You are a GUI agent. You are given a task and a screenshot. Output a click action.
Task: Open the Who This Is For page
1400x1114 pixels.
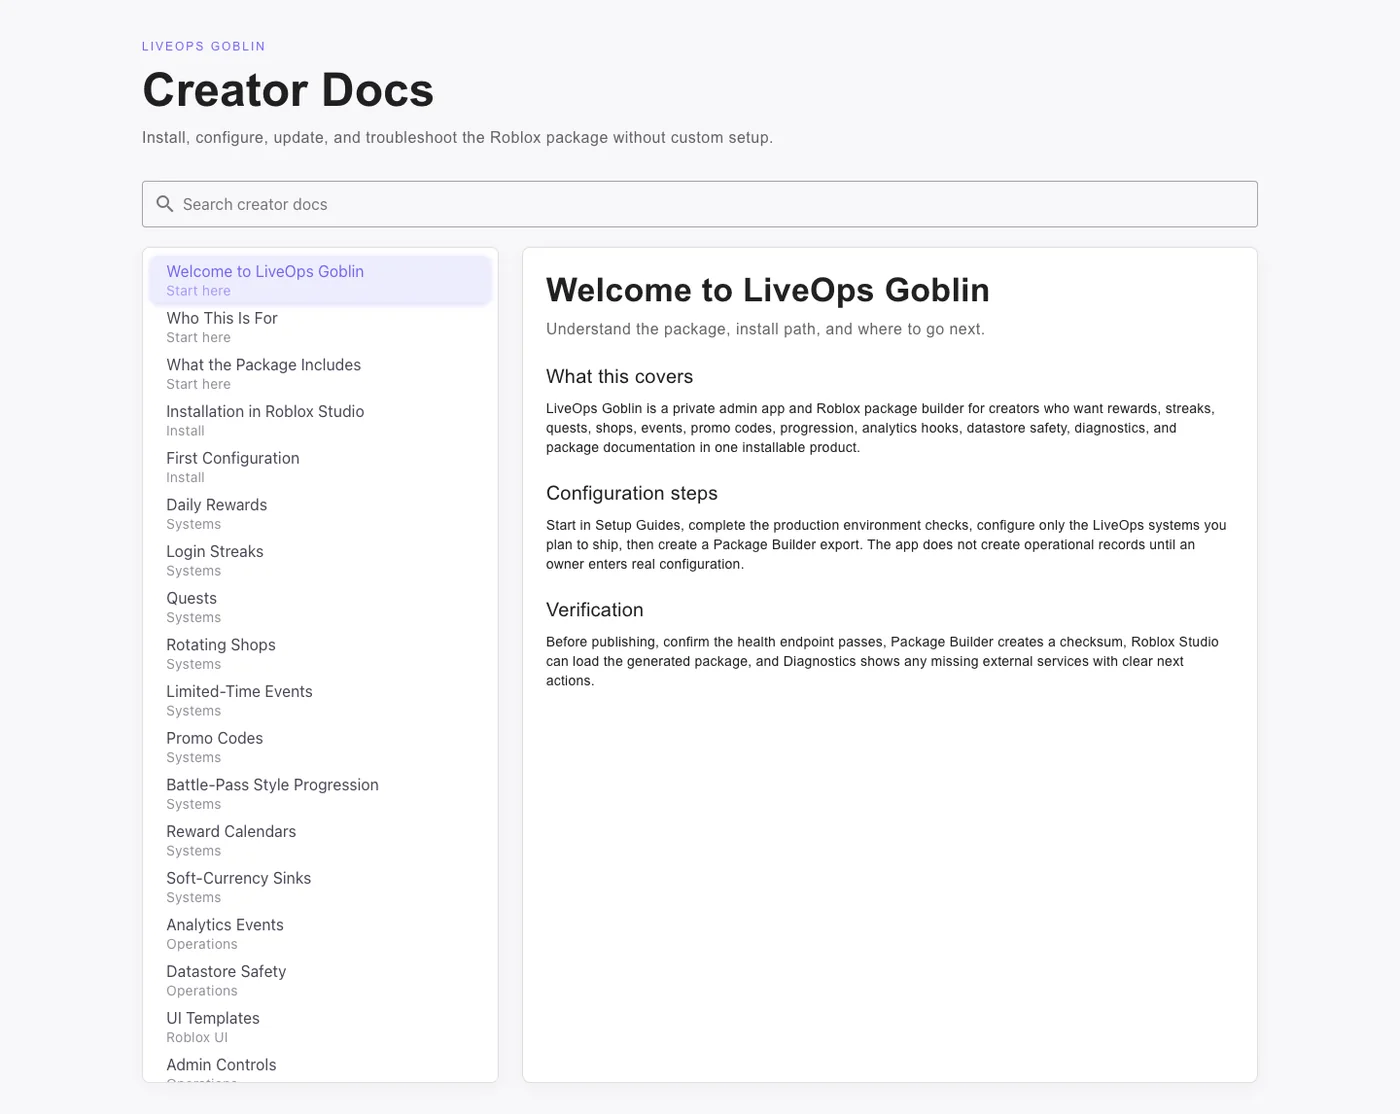pyautogui.click(x=320, y=327)
